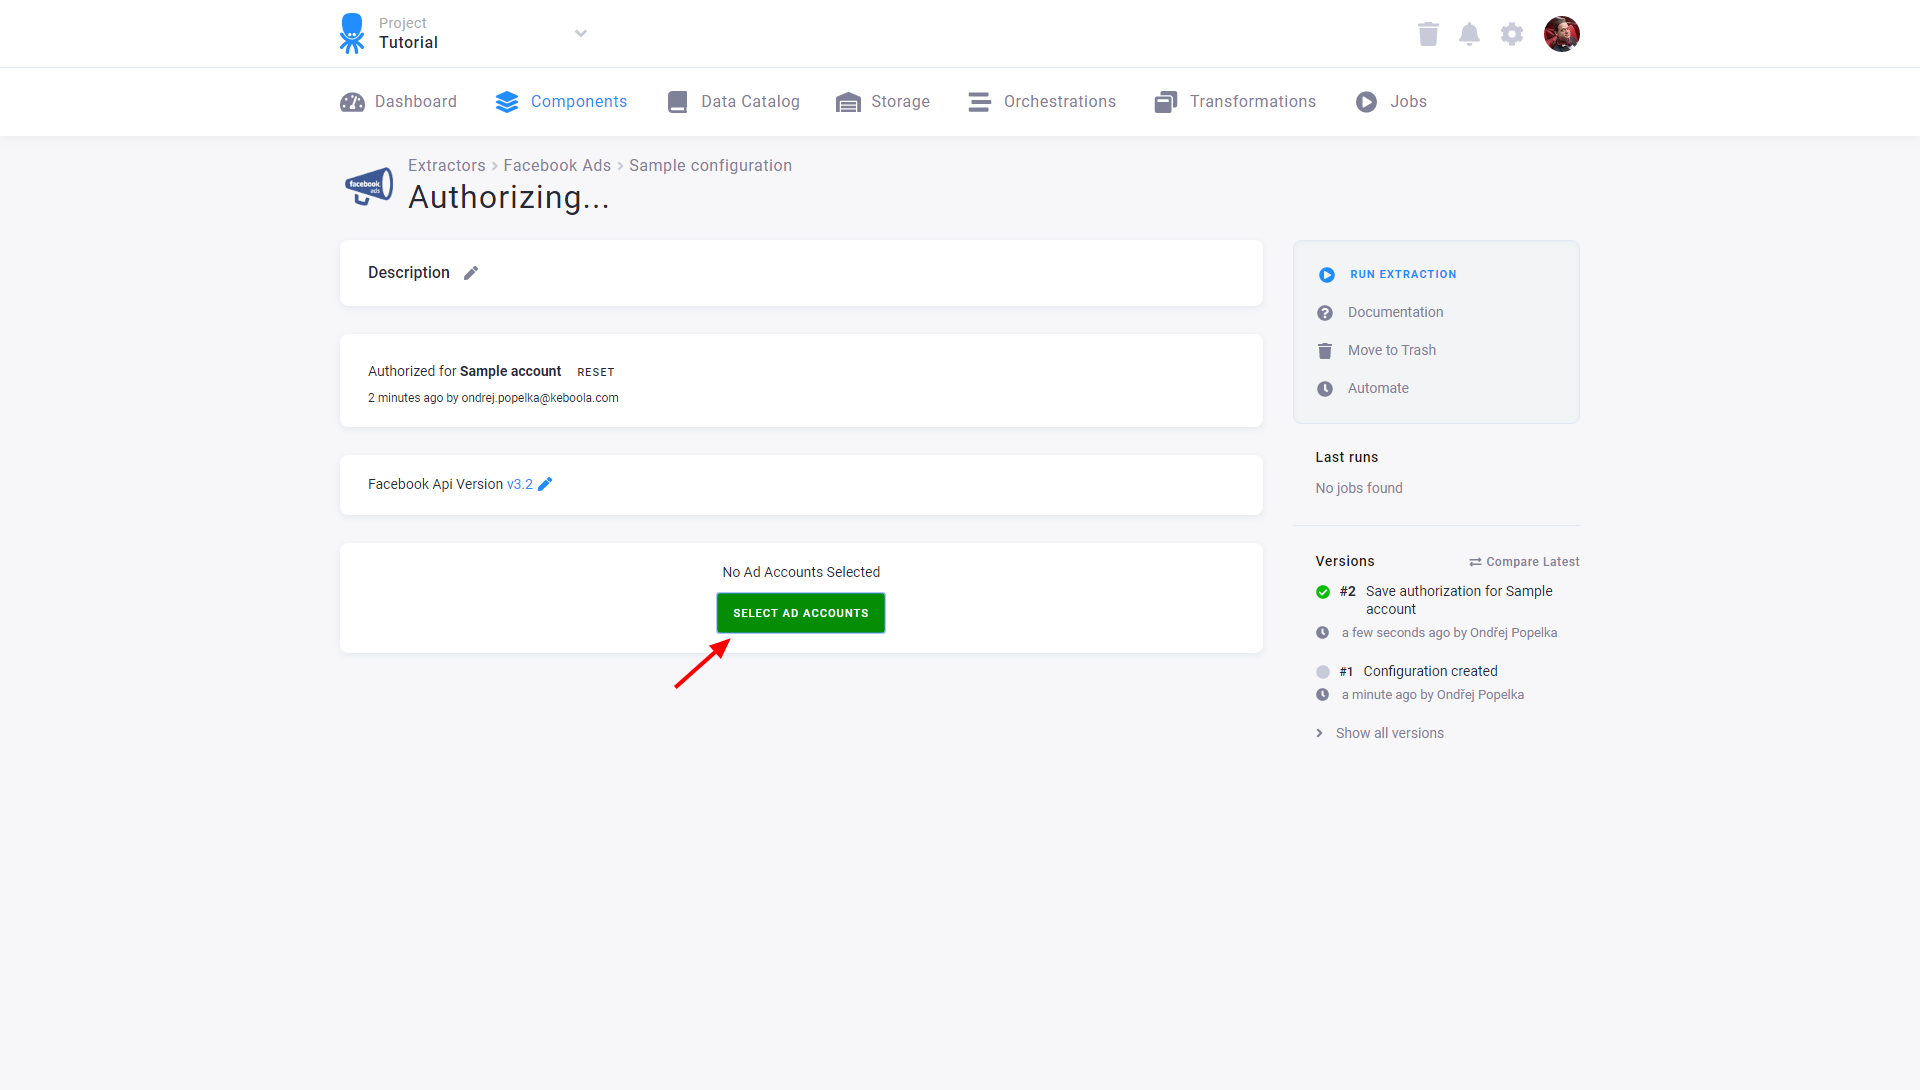Screen dimensions: 1920x1090
Task: Click the Automate option
Action: (x=1378, y=388)
